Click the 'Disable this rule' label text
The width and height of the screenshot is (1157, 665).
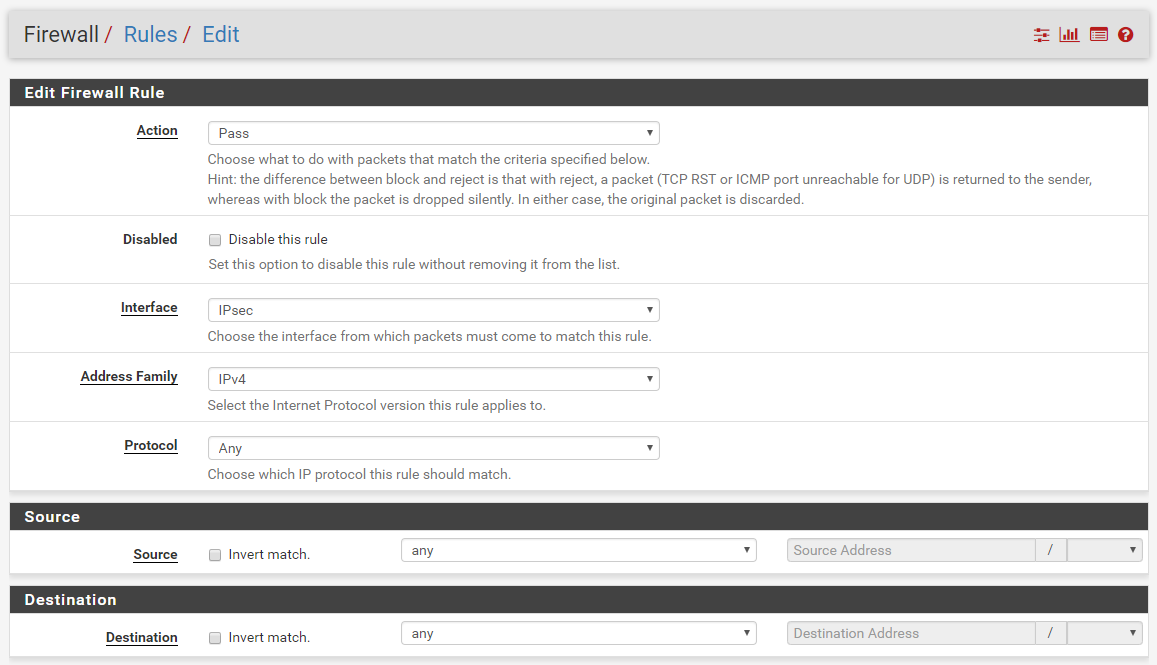[x=278, y=239]
